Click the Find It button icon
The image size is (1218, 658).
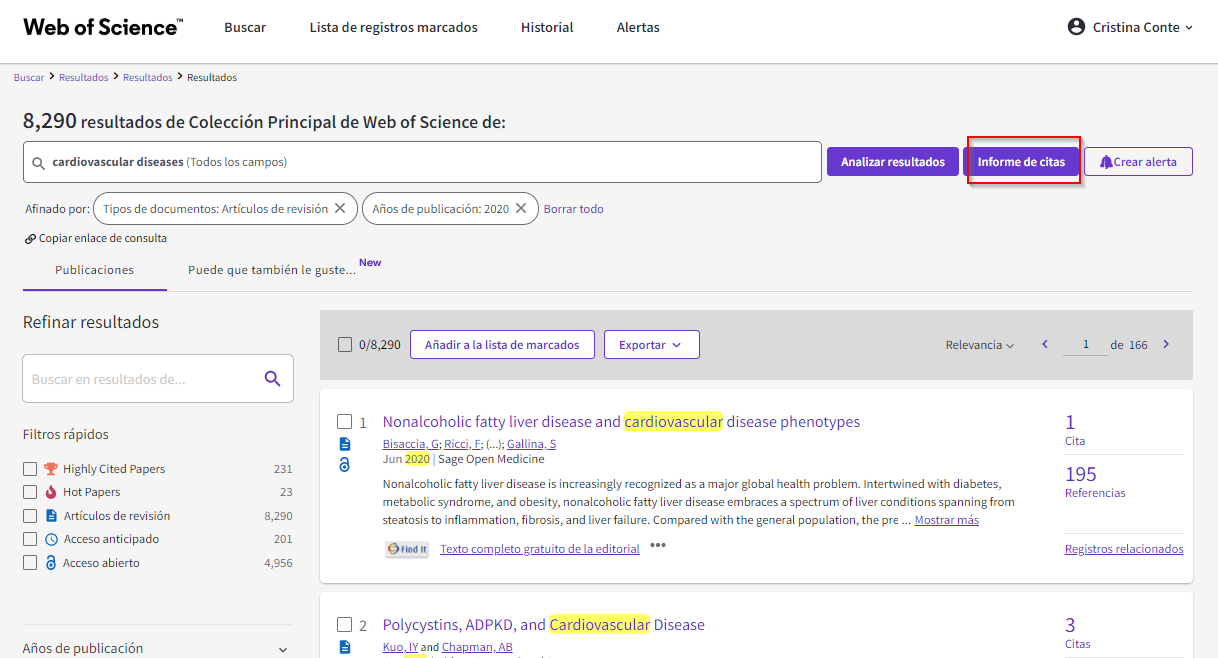pyautogui.click(x=407, y=549)
